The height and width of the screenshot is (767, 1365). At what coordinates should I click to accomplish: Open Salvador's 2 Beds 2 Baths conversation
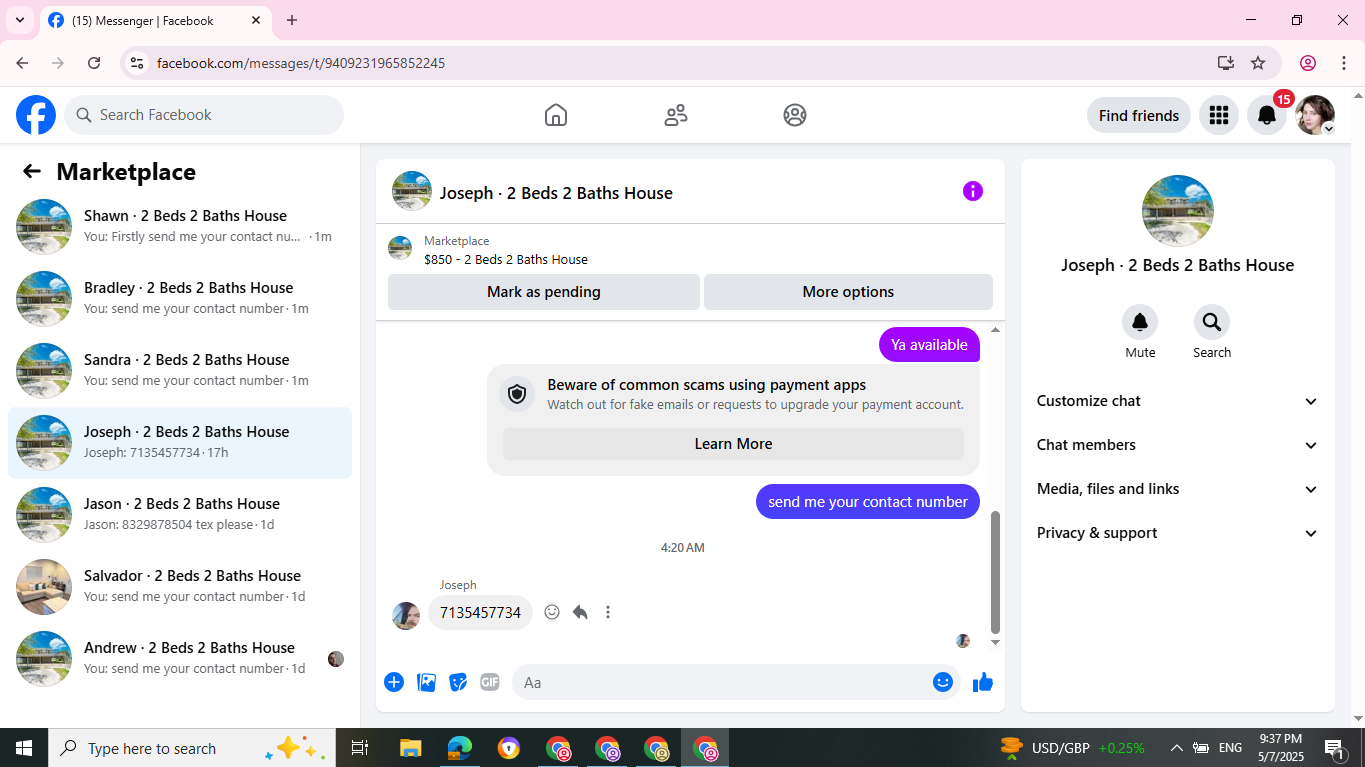tap(180, 587)
